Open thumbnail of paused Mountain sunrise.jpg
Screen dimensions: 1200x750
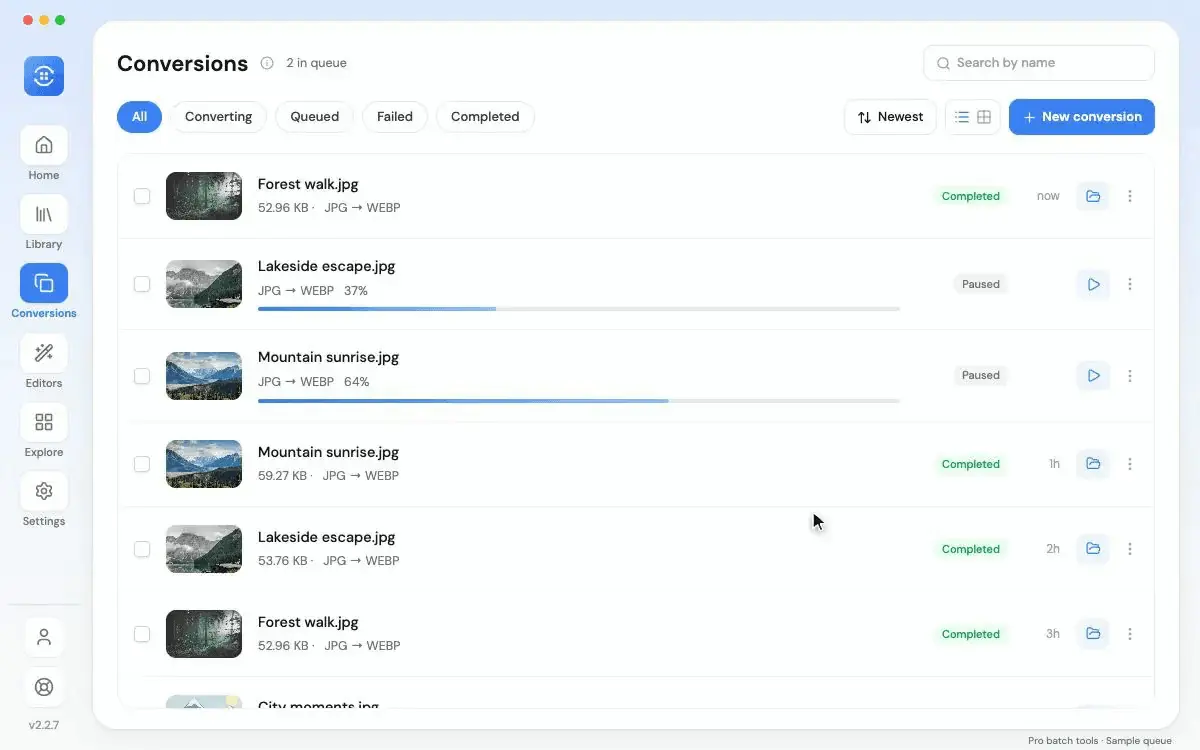204,376
